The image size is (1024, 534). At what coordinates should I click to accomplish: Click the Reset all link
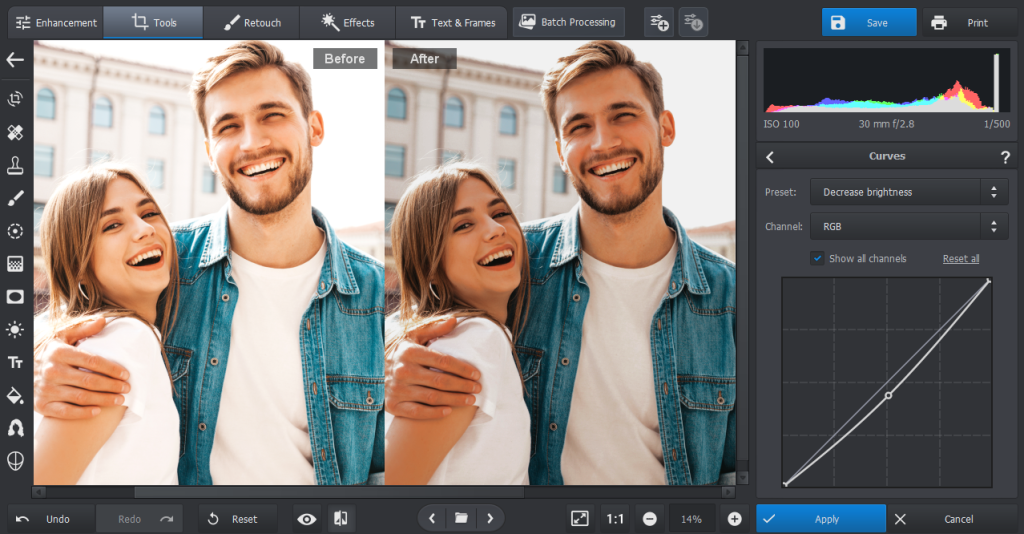tap(960, 259)
